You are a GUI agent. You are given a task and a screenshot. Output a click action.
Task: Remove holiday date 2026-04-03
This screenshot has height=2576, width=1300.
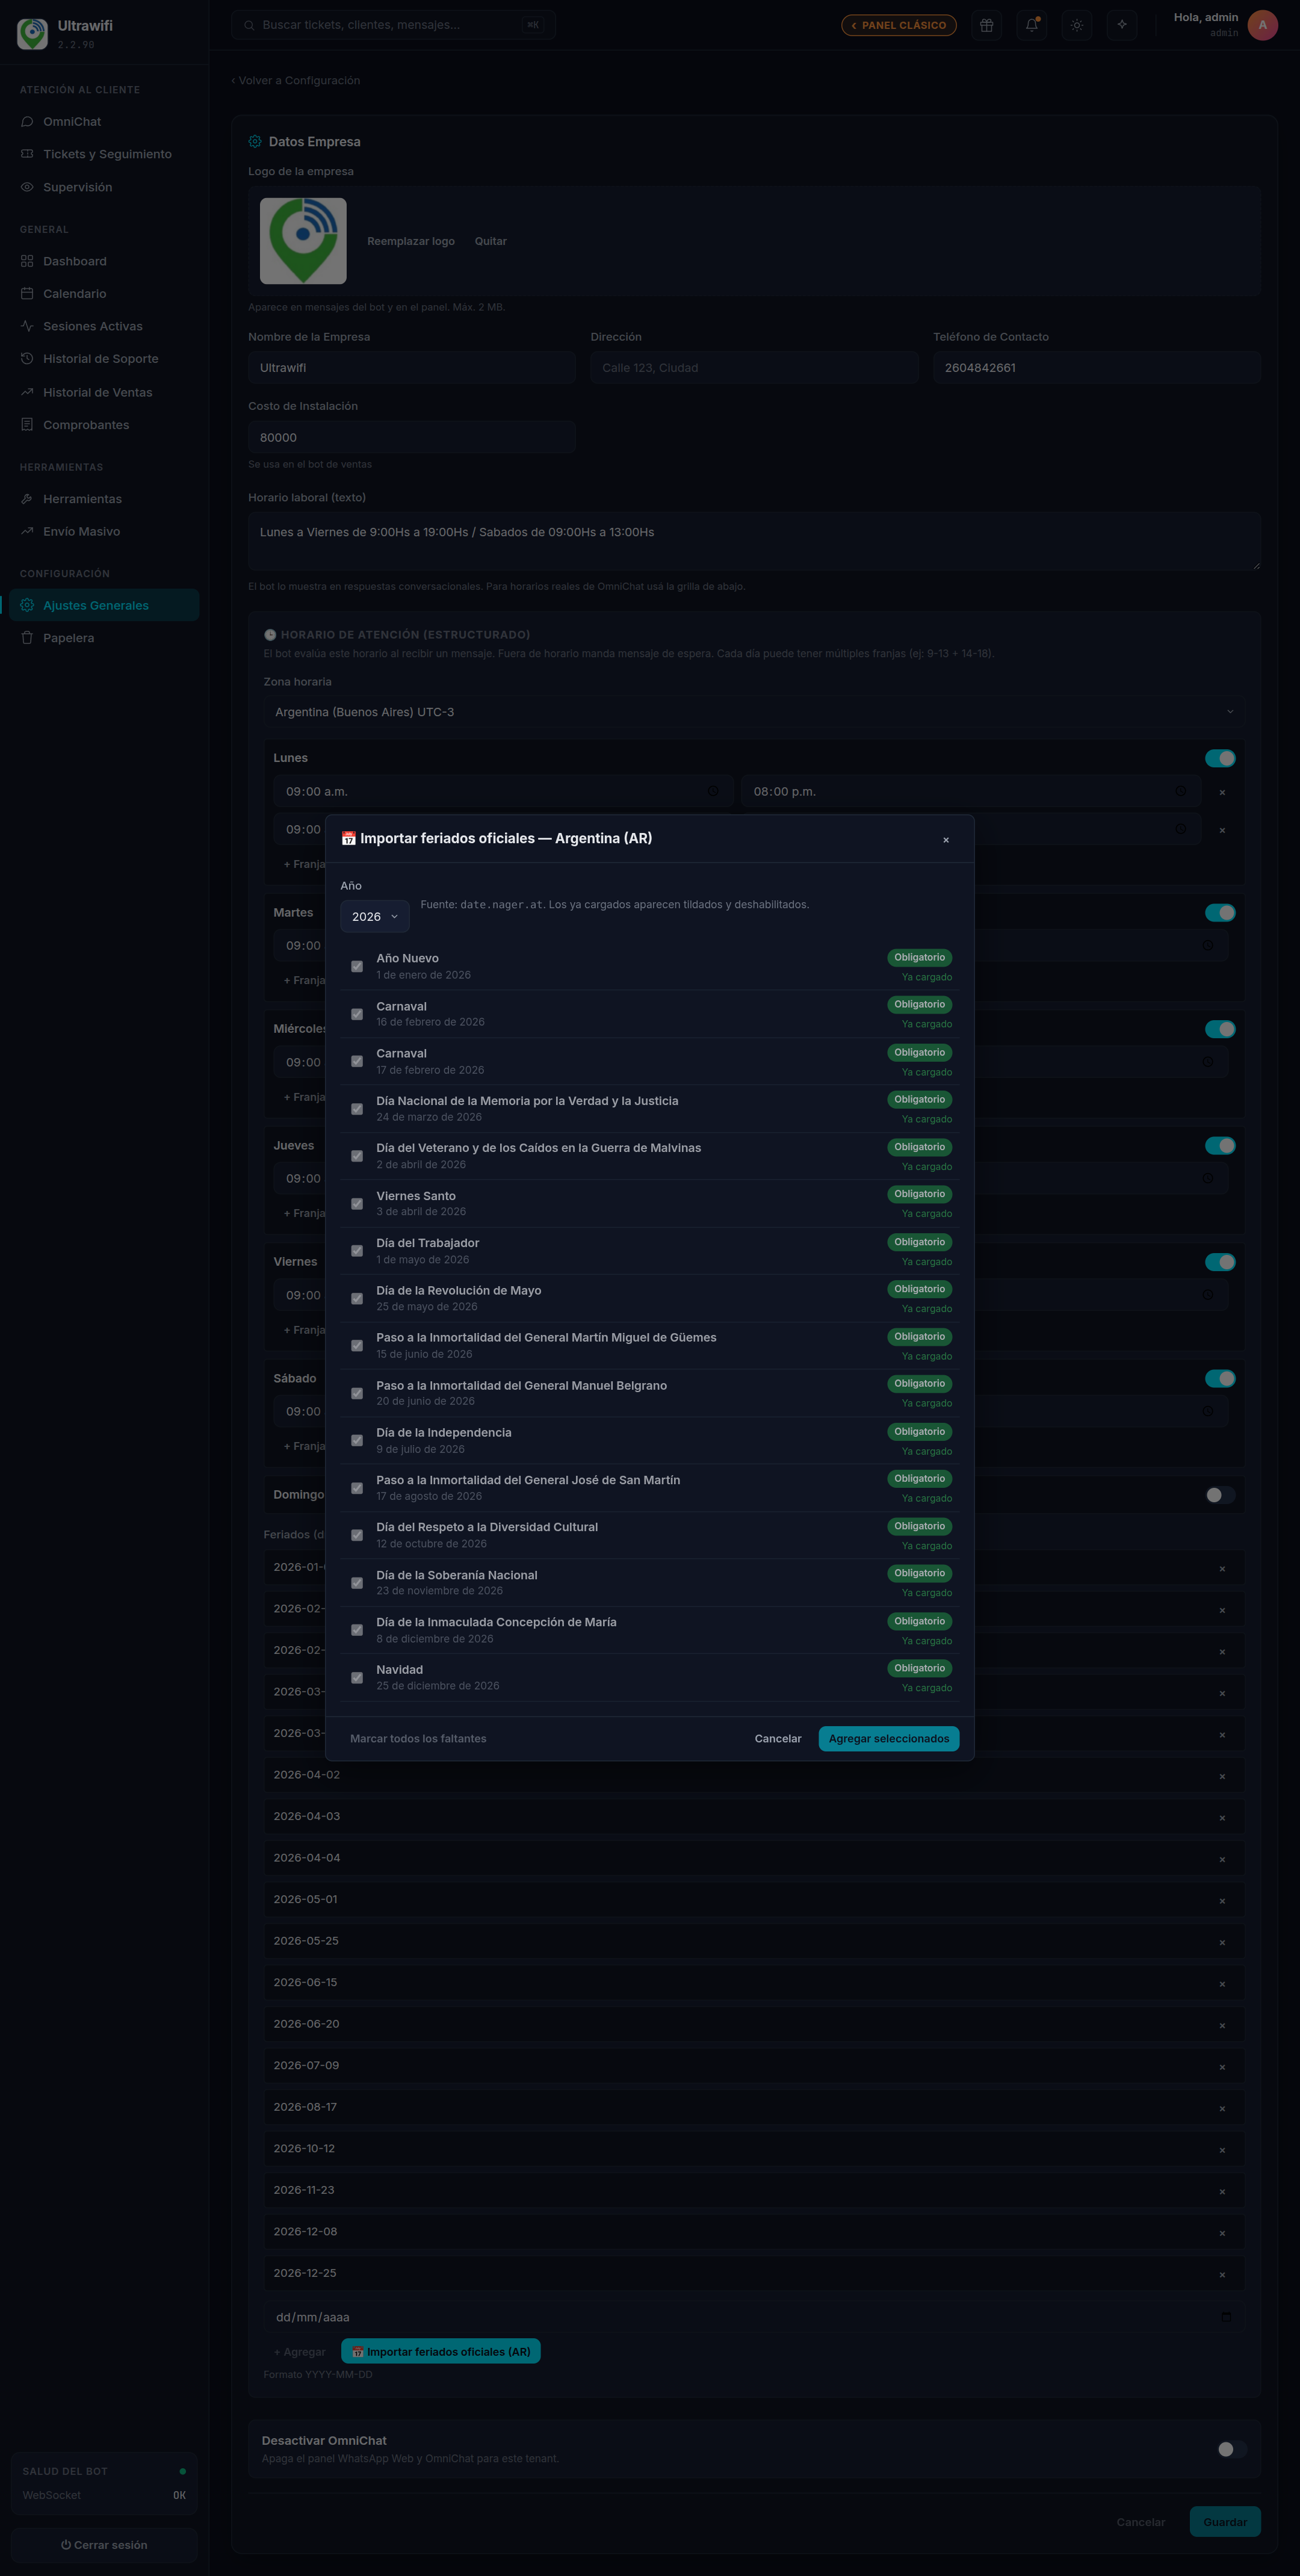click(x=1222, y=1818)
